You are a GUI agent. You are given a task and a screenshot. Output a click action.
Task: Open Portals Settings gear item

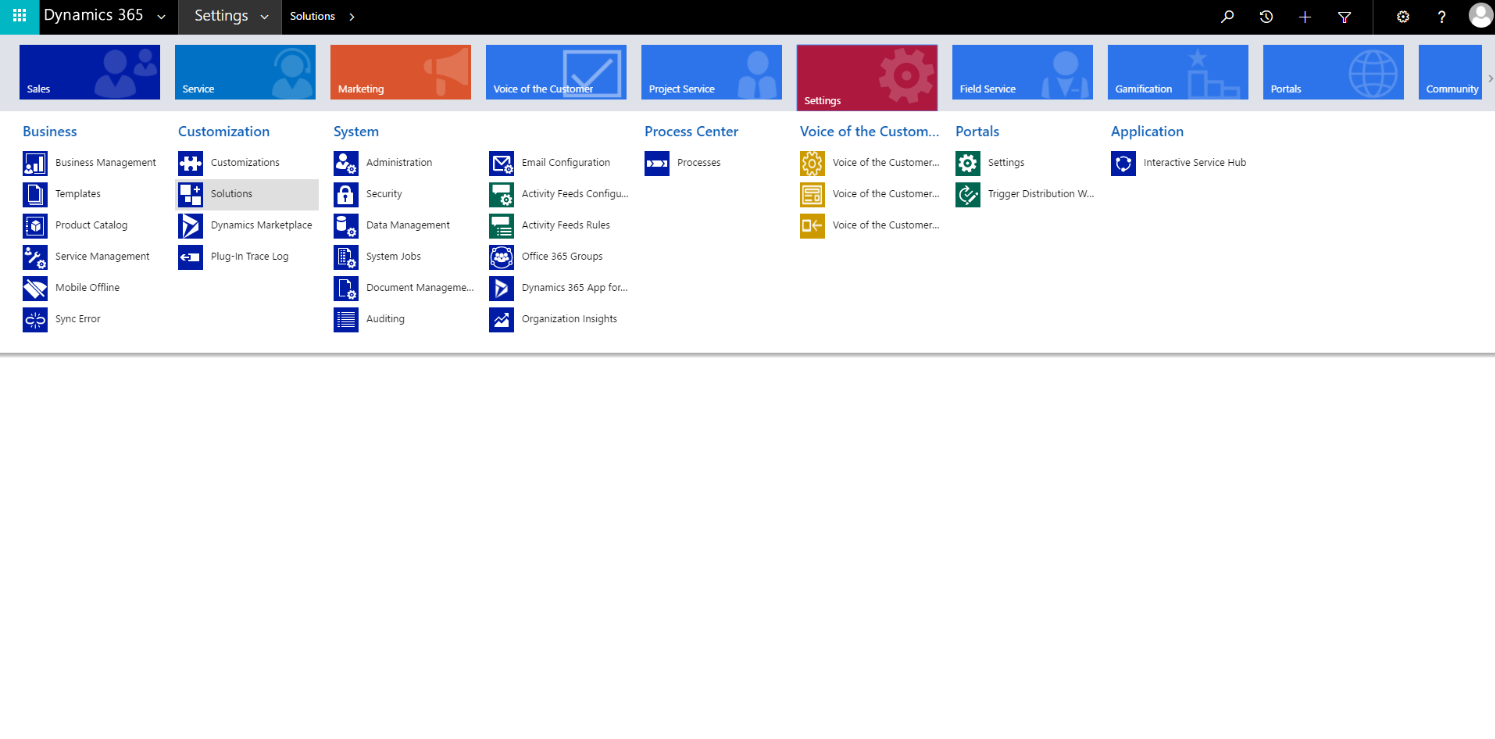pyautogui.click(x=968, y=163)
